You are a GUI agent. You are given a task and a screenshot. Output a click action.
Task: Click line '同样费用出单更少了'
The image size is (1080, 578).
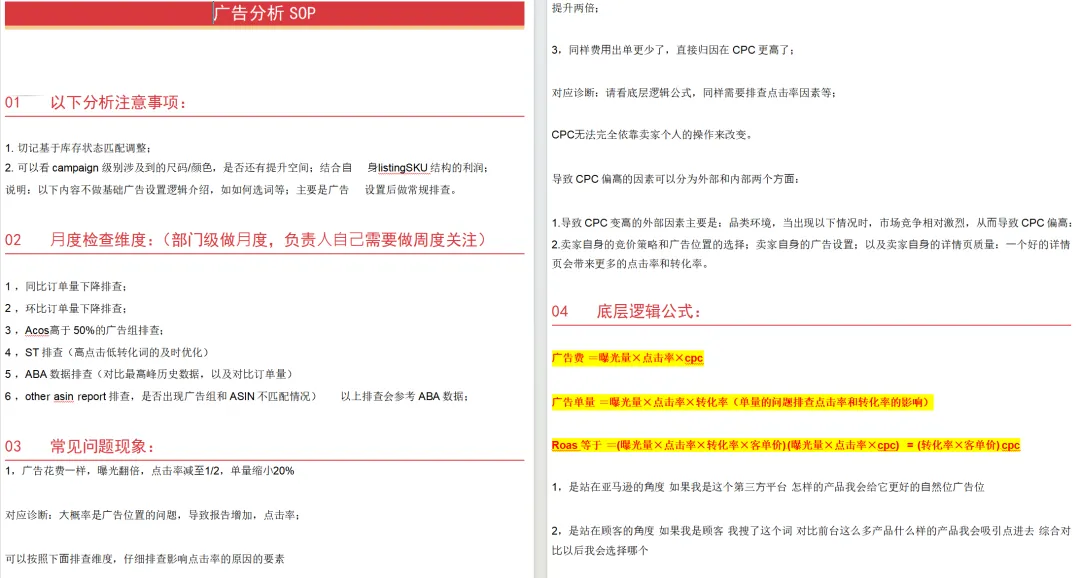coord(674,50)
